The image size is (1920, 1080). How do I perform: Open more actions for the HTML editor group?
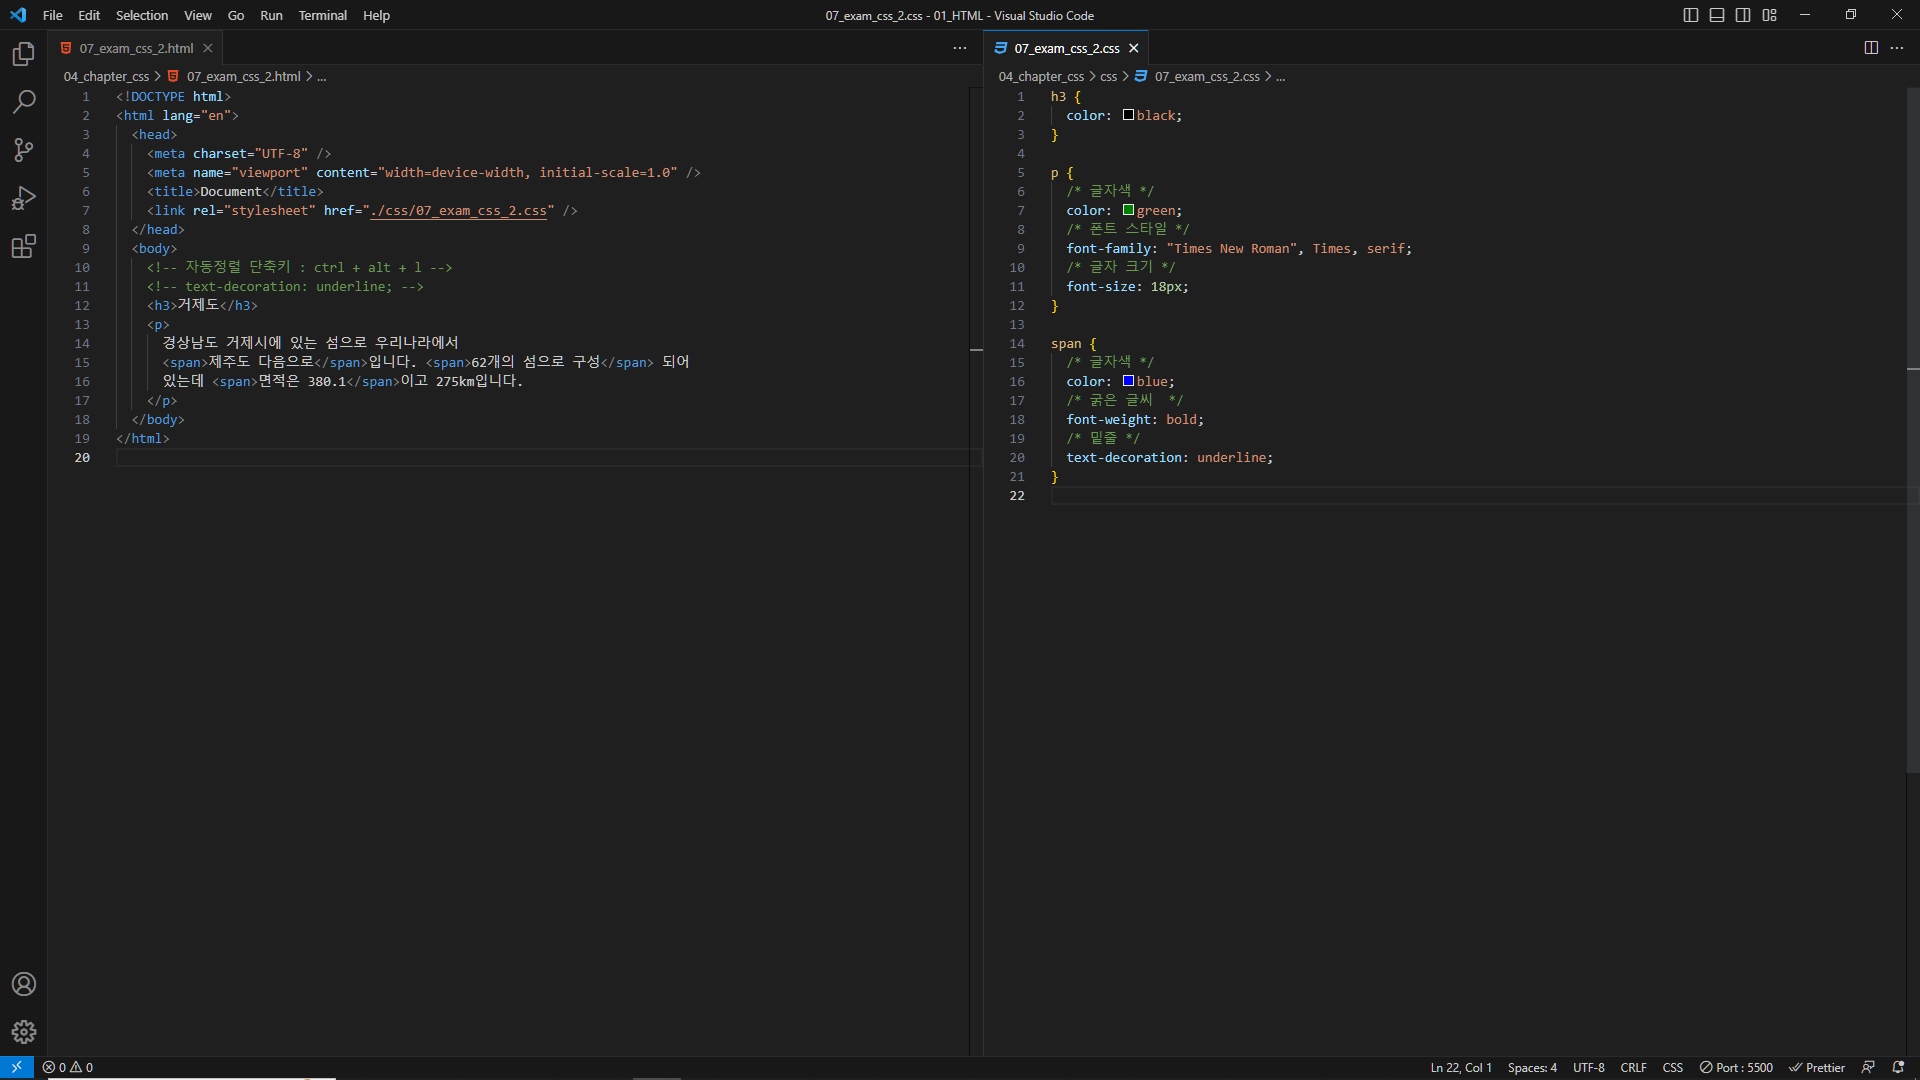[x=960, y=48]
